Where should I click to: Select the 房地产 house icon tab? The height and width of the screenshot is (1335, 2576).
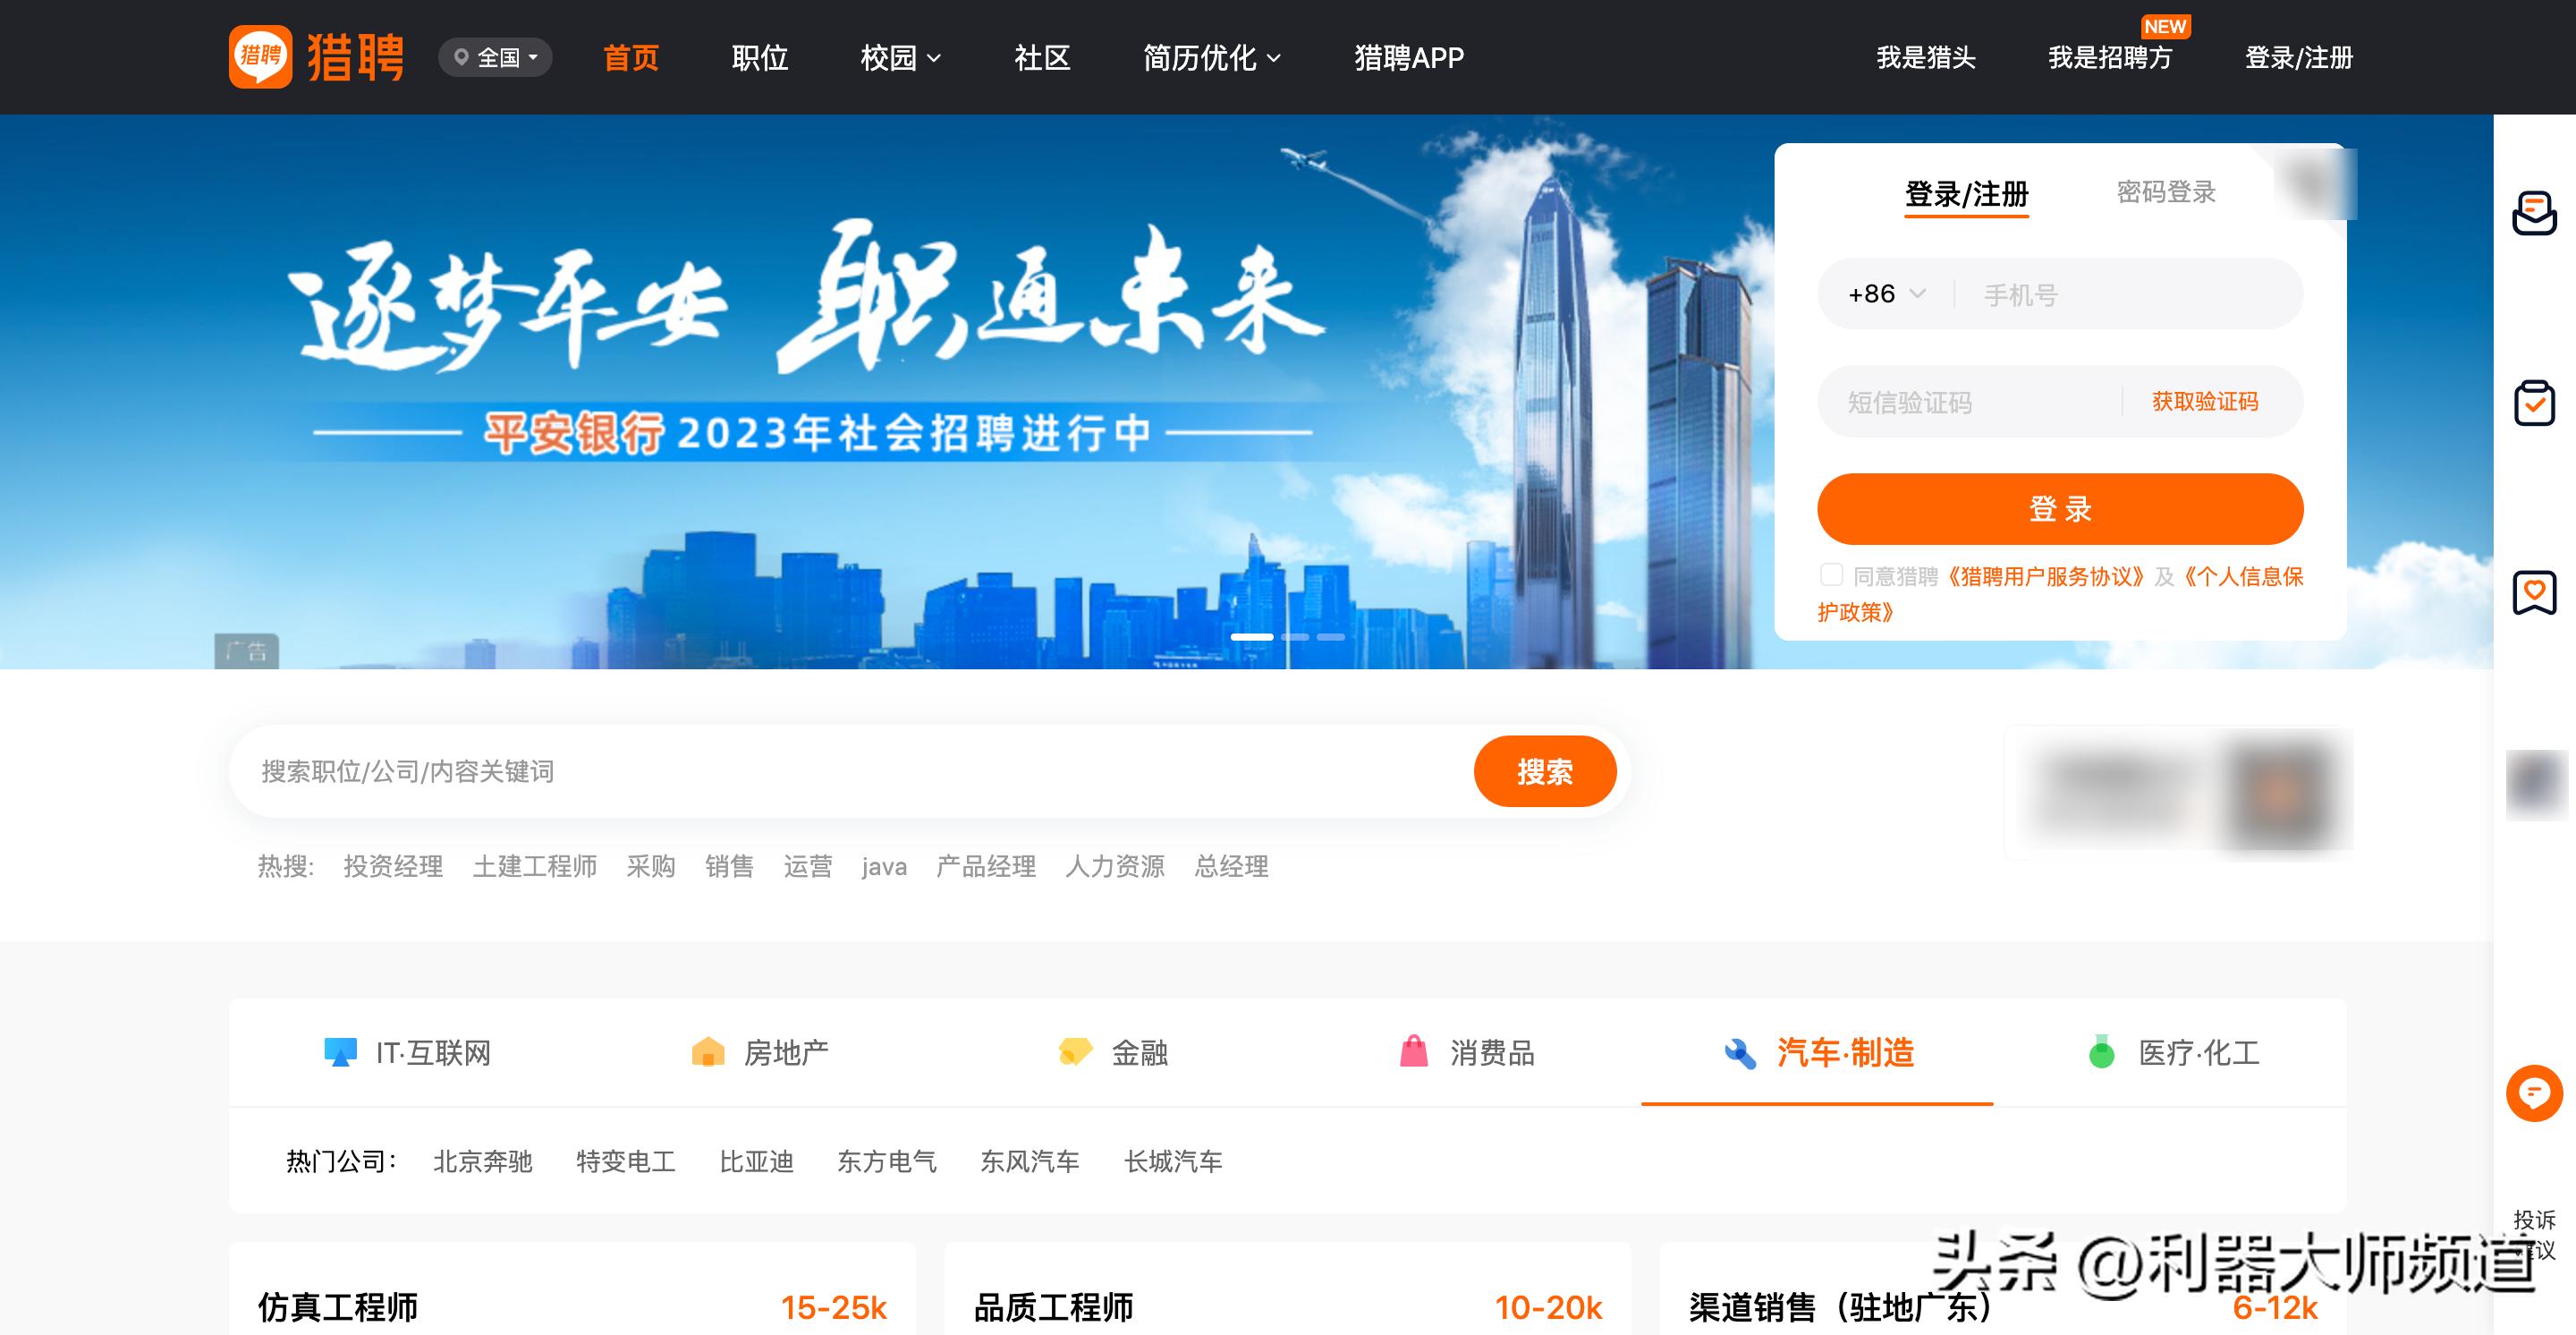(x=707, y=1052)
